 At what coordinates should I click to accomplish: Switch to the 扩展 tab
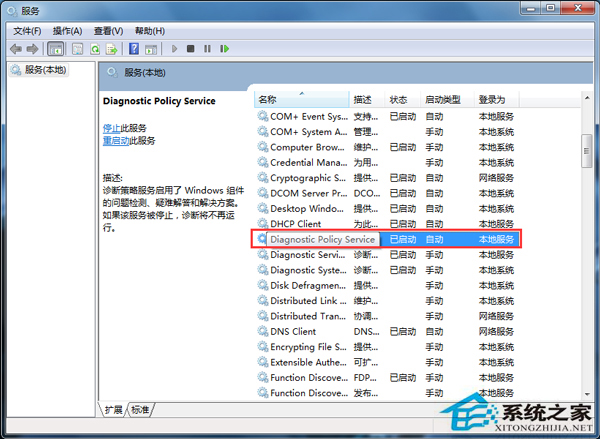point(113,410)
